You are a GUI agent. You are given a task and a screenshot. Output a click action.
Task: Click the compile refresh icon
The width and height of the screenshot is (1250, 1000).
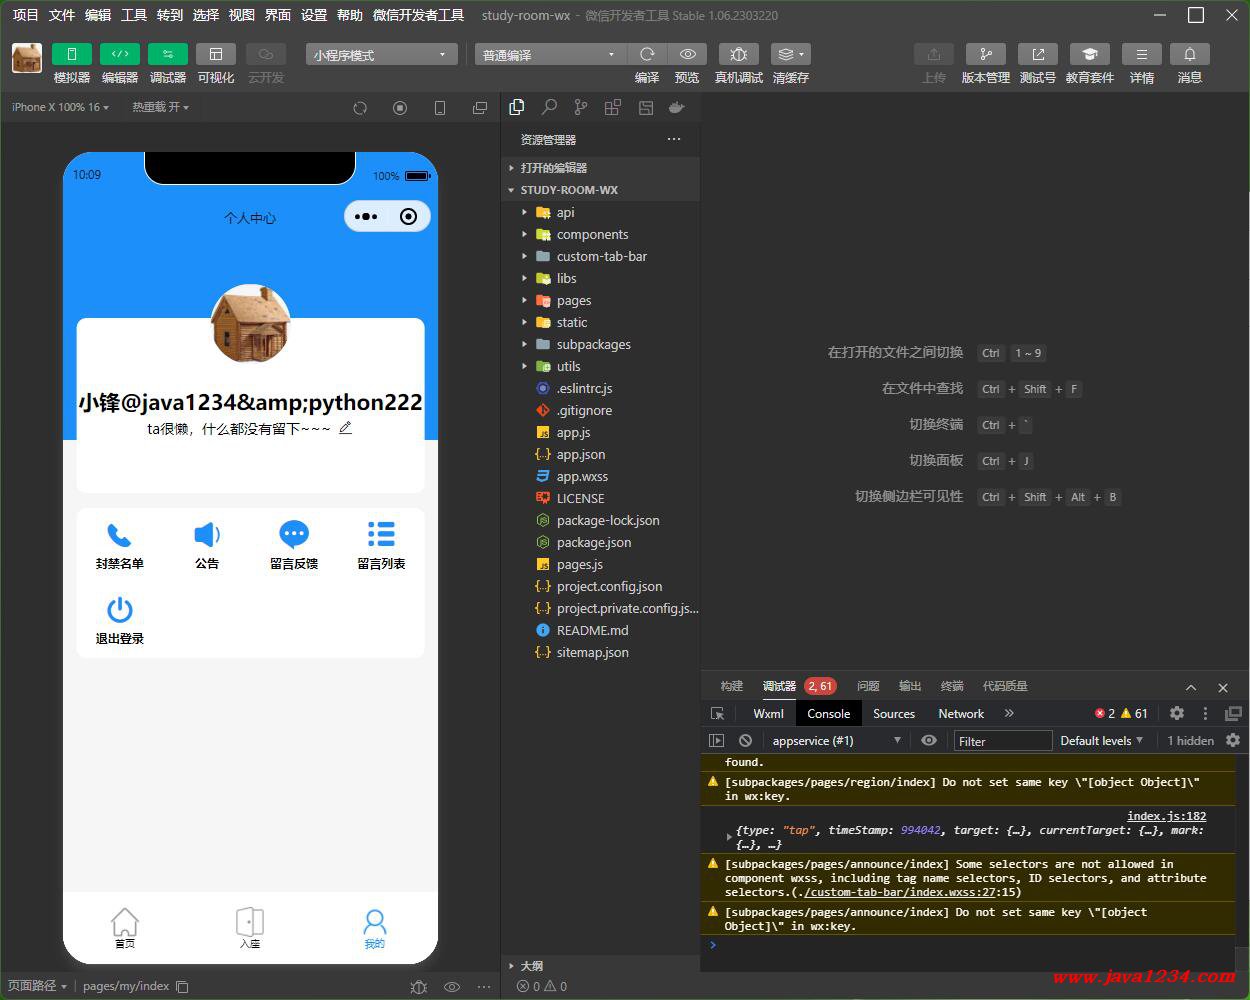[x=647, y=54]
